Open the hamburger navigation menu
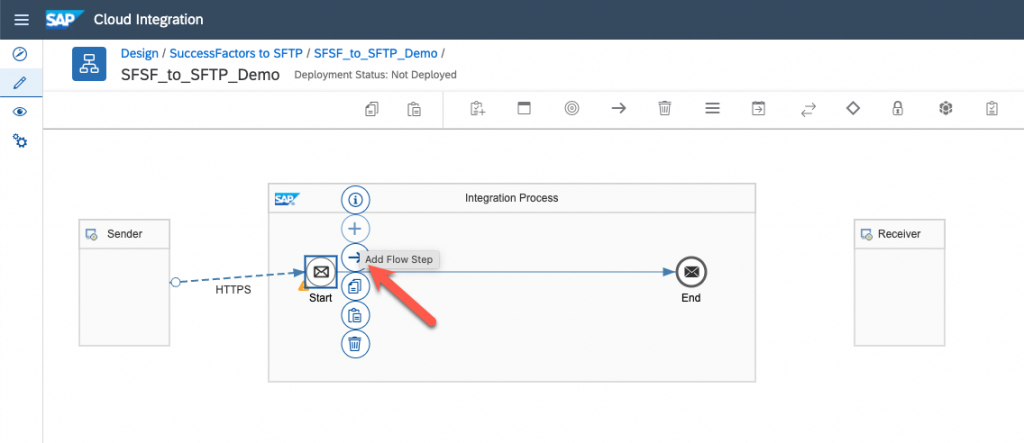 coord(22,20)
